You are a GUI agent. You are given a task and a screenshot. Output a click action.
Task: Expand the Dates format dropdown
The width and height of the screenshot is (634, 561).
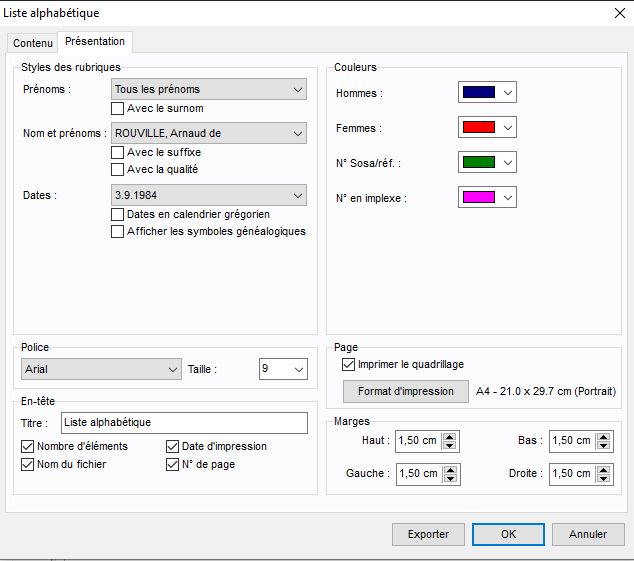pos(209,195)
